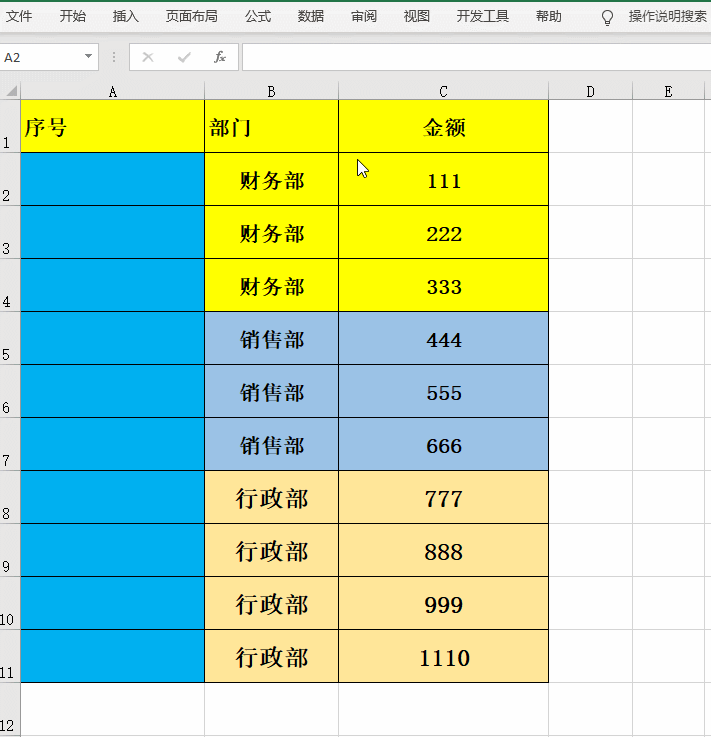Screen dimensions: 711x737
Task: Click the cell containing 777
Action: pos(444,497)
